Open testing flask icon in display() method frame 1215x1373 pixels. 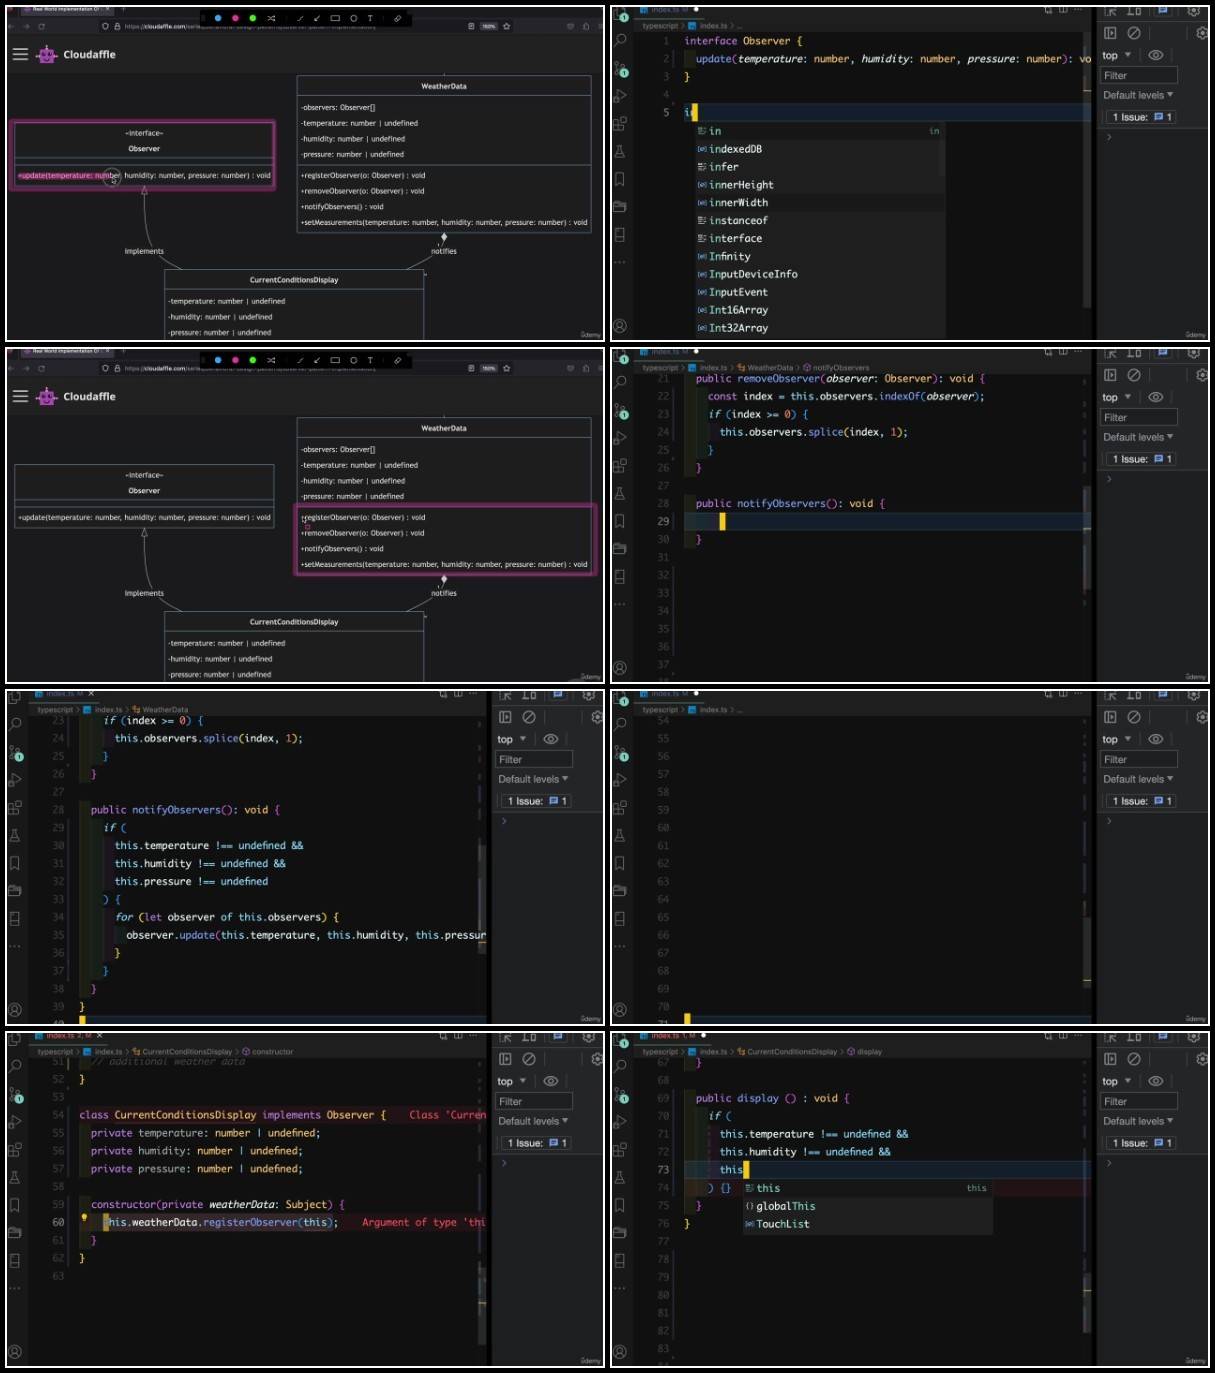[x=620, y=1177]
